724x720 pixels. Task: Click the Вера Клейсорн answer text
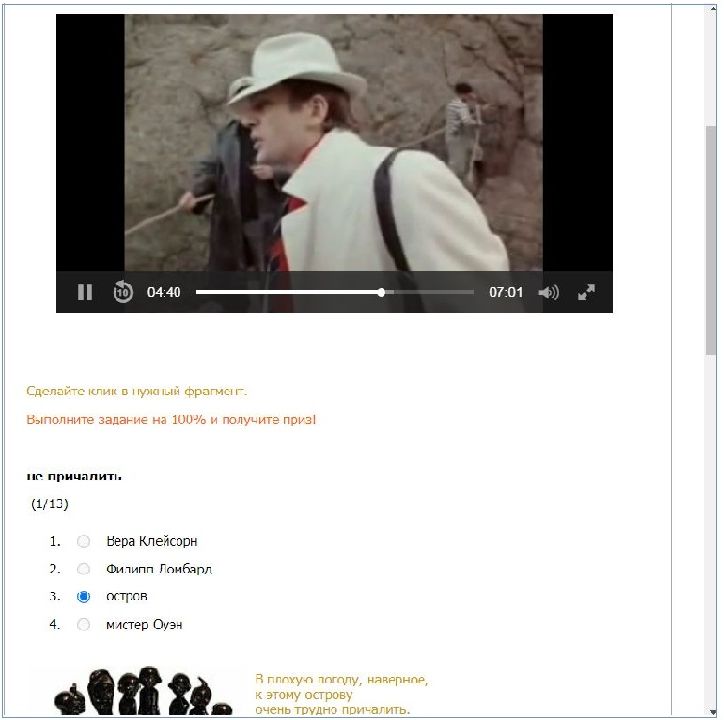click(x=151, y=541)
